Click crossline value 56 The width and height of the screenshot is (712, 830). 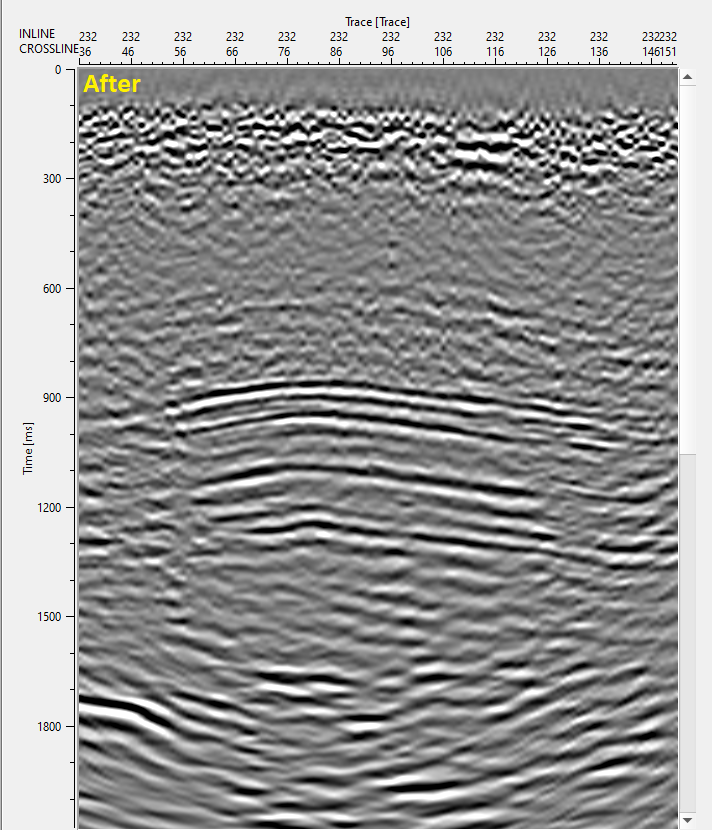(x=180, y=52)
